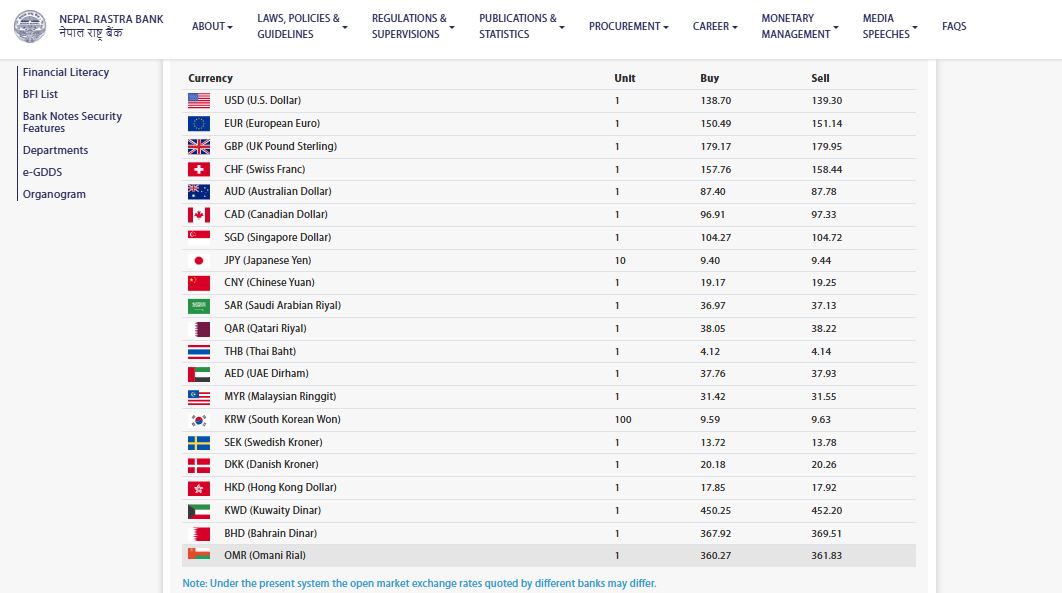Click the Sell column header
Image resolution: width=1062 pixels, height=593 pixels.
820,78
